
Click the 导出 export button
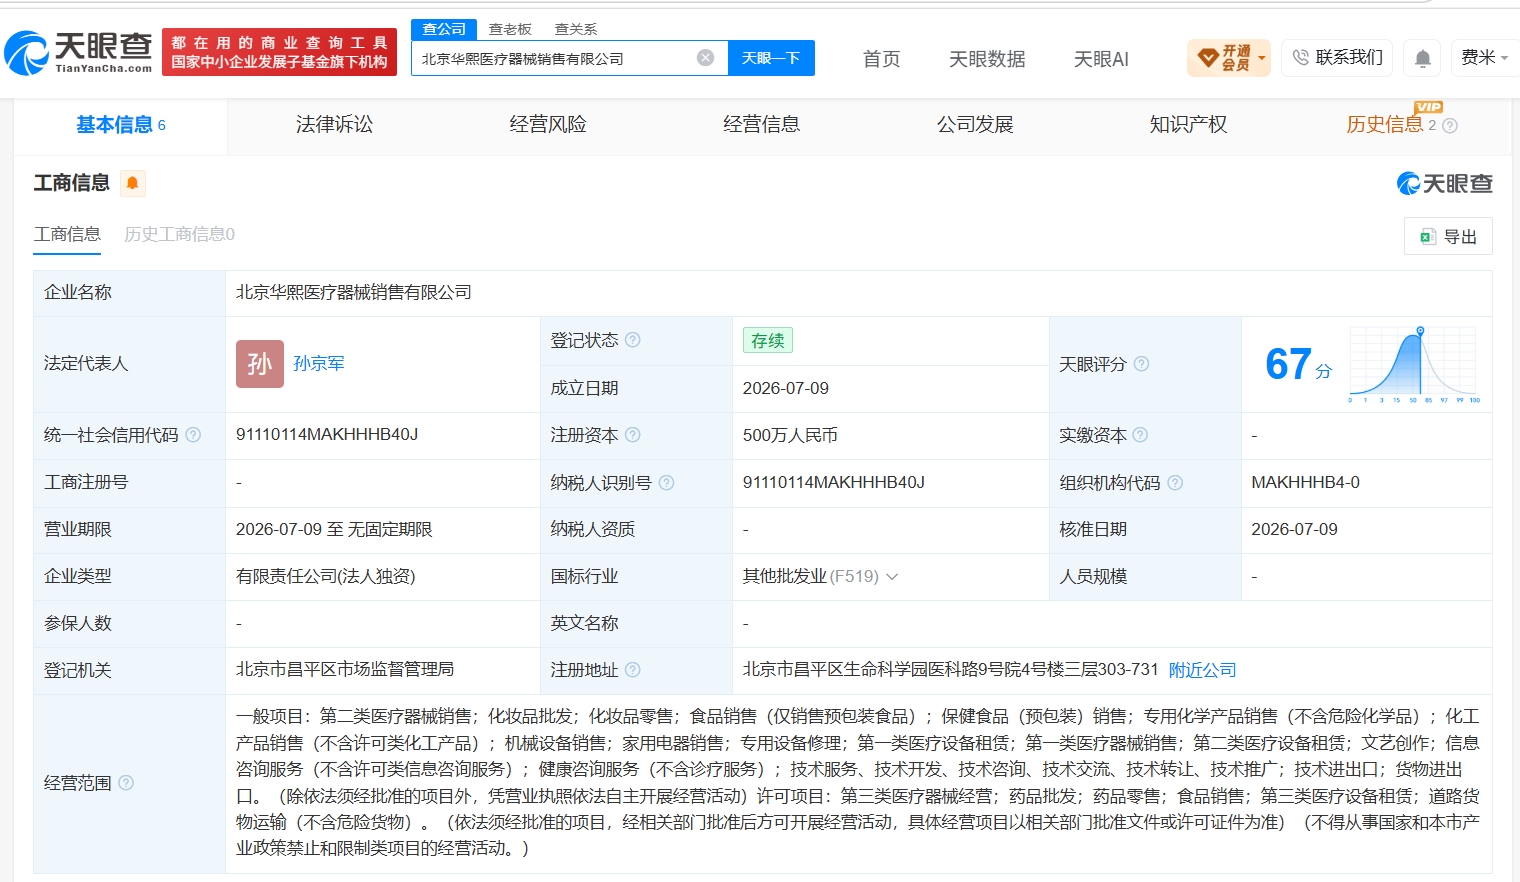[x=1448, y=237]
